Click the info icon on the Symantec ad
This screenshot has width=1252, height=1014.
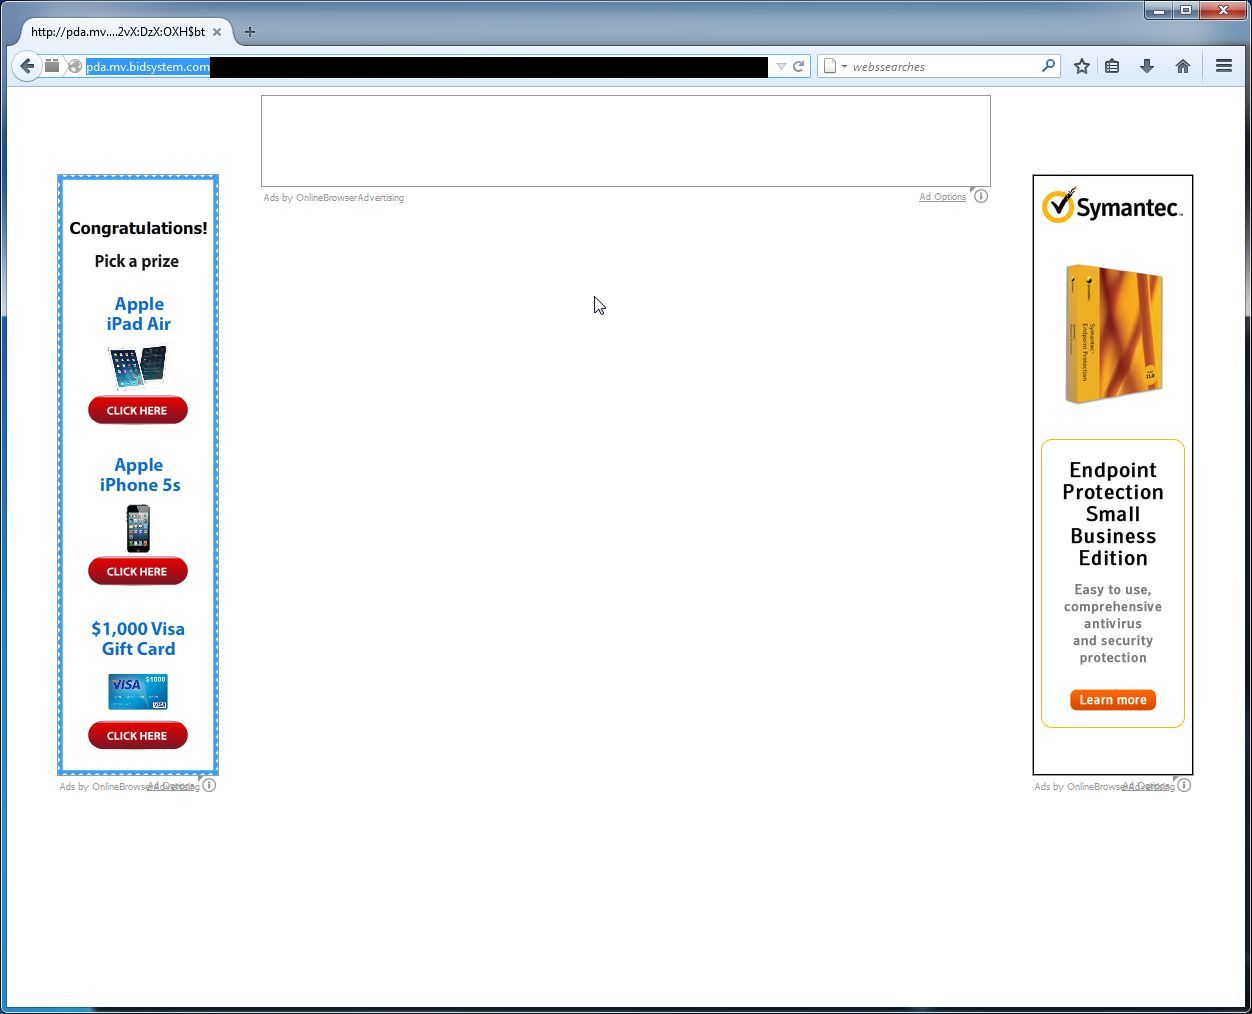[1184, 785]
